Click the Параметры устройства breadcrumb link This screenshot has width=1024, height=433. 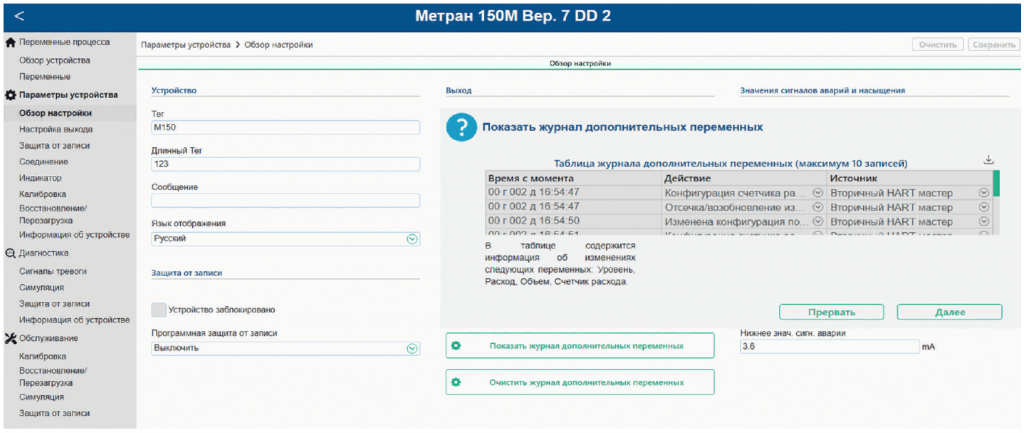pos(186,45)
